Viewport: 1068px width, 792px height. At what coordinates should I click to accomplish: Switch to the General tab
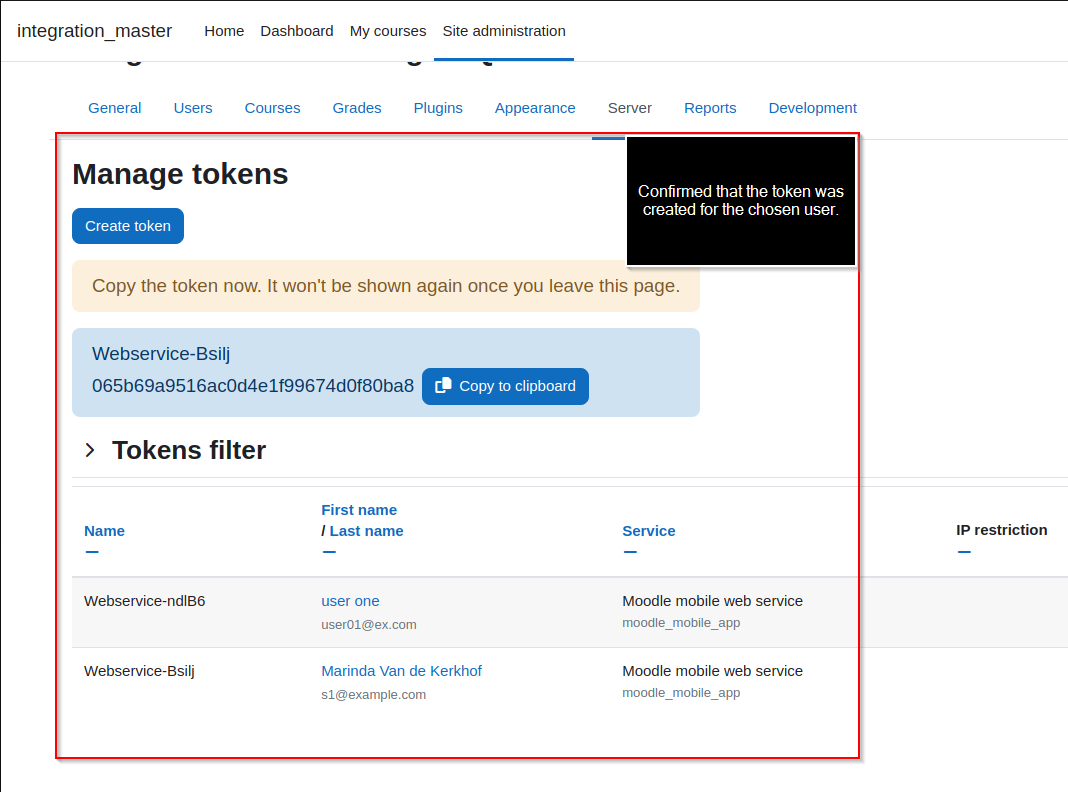click(114, 108)
